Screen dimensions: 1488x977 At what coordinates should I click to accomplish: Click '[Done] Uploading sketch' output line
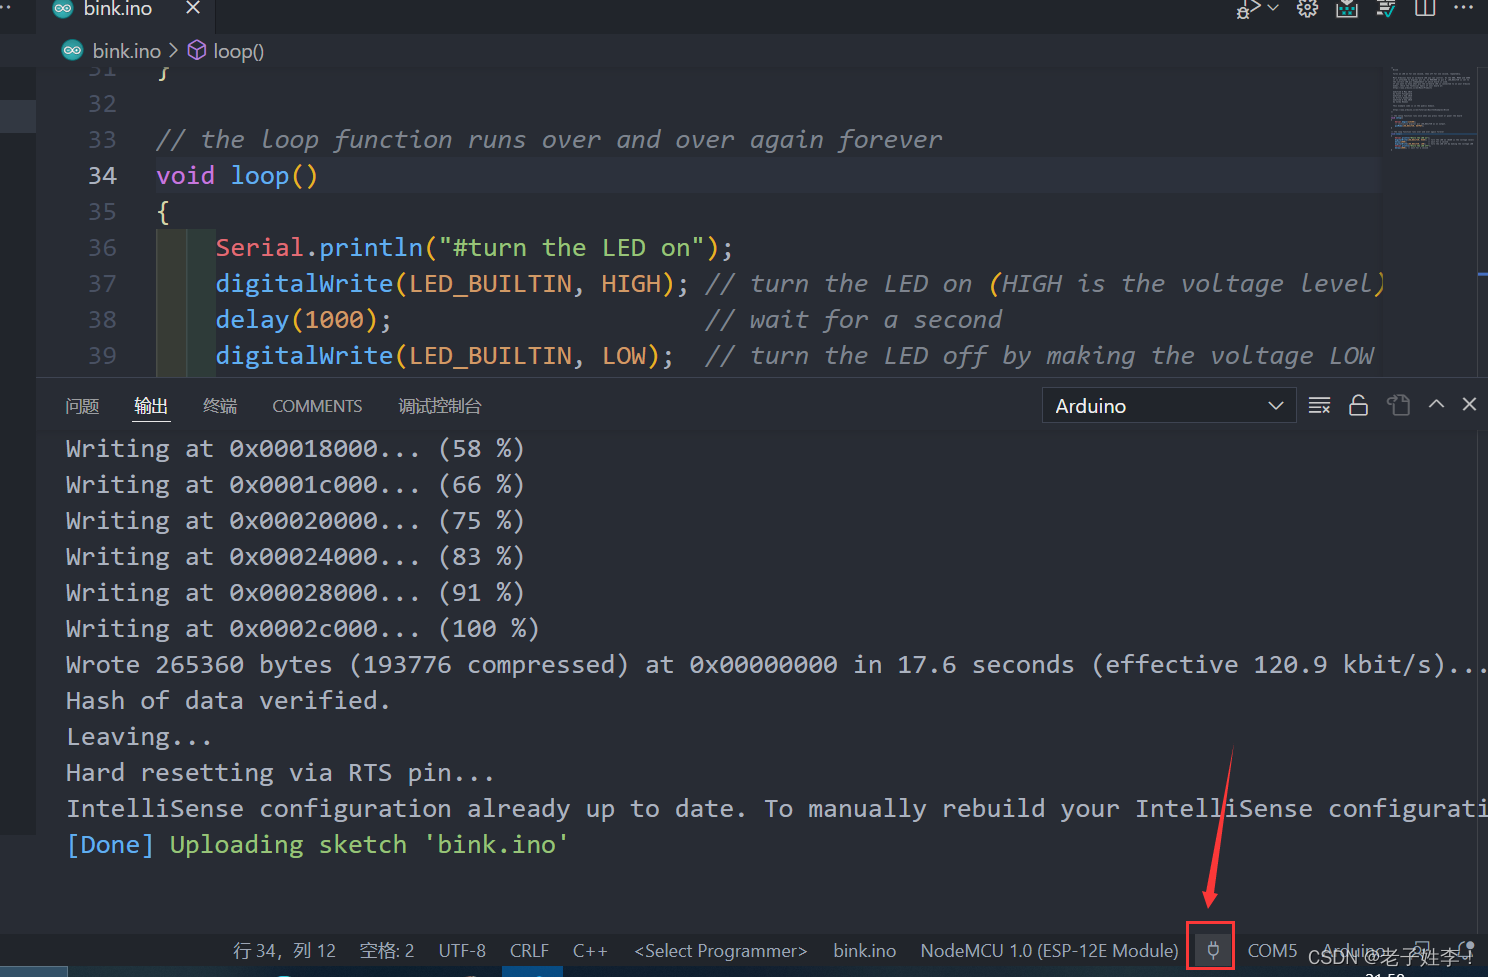317,845
